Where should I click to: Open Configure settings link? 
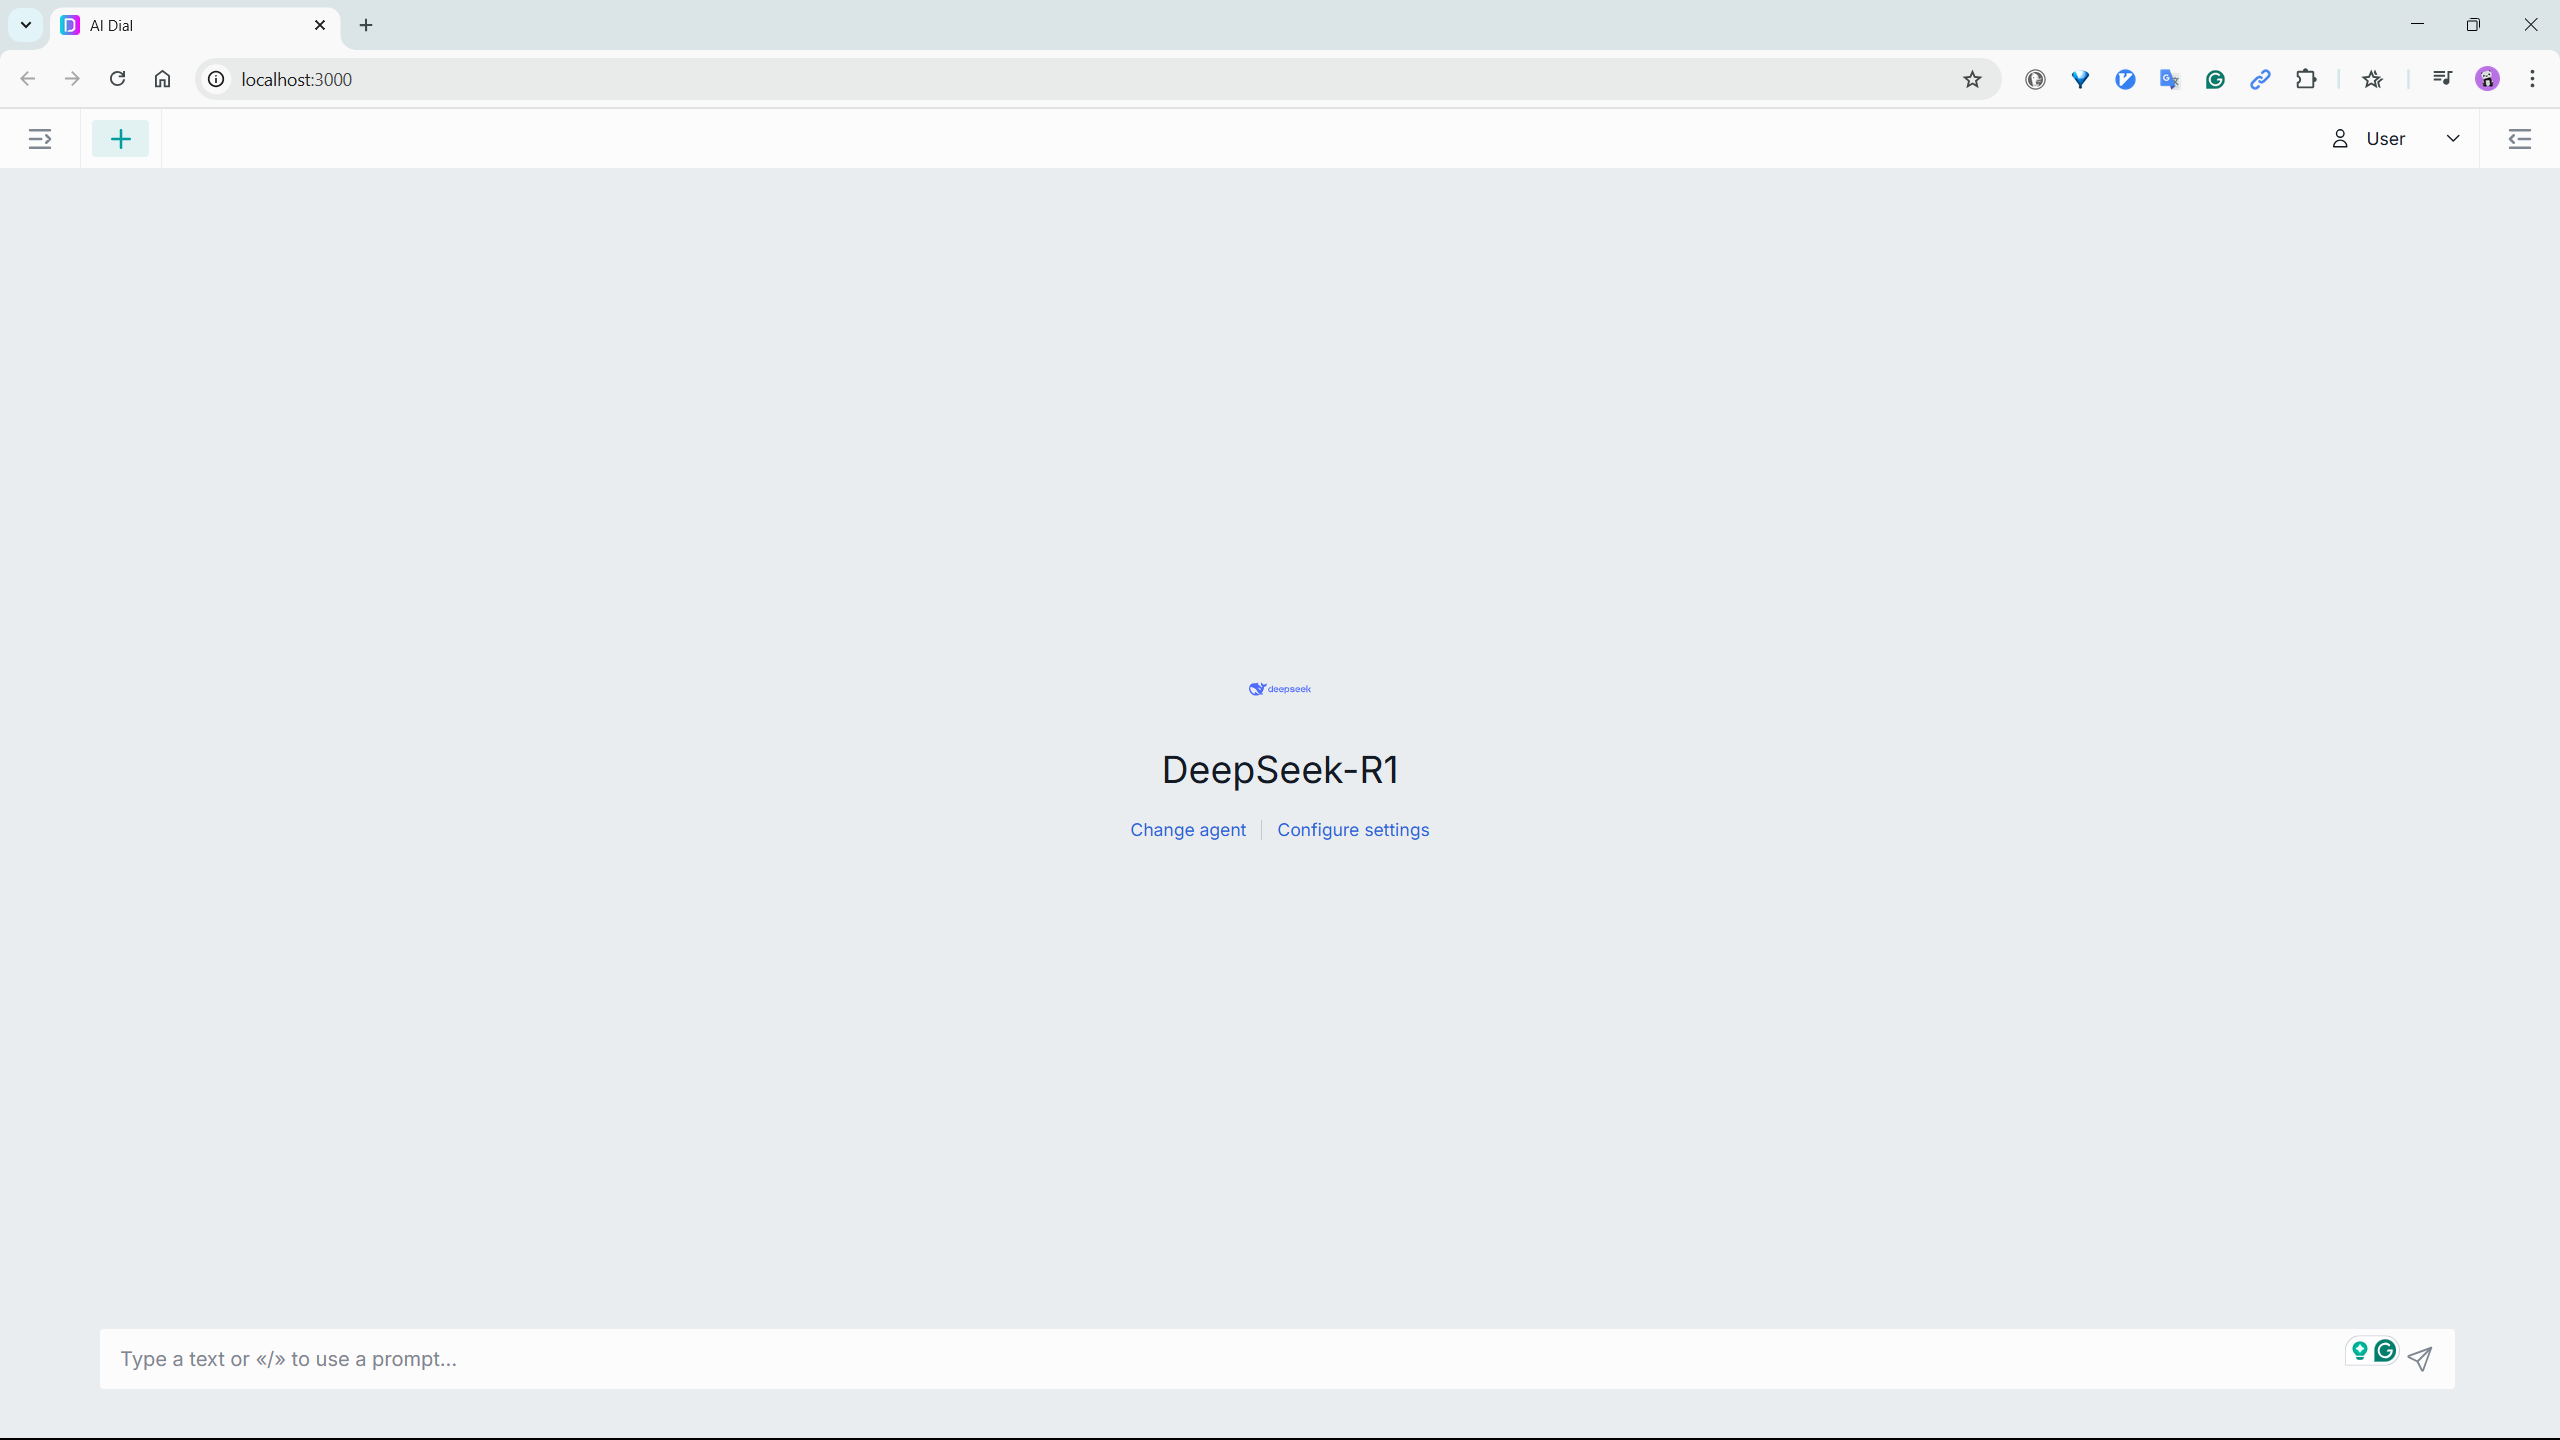click(1353, 830)
